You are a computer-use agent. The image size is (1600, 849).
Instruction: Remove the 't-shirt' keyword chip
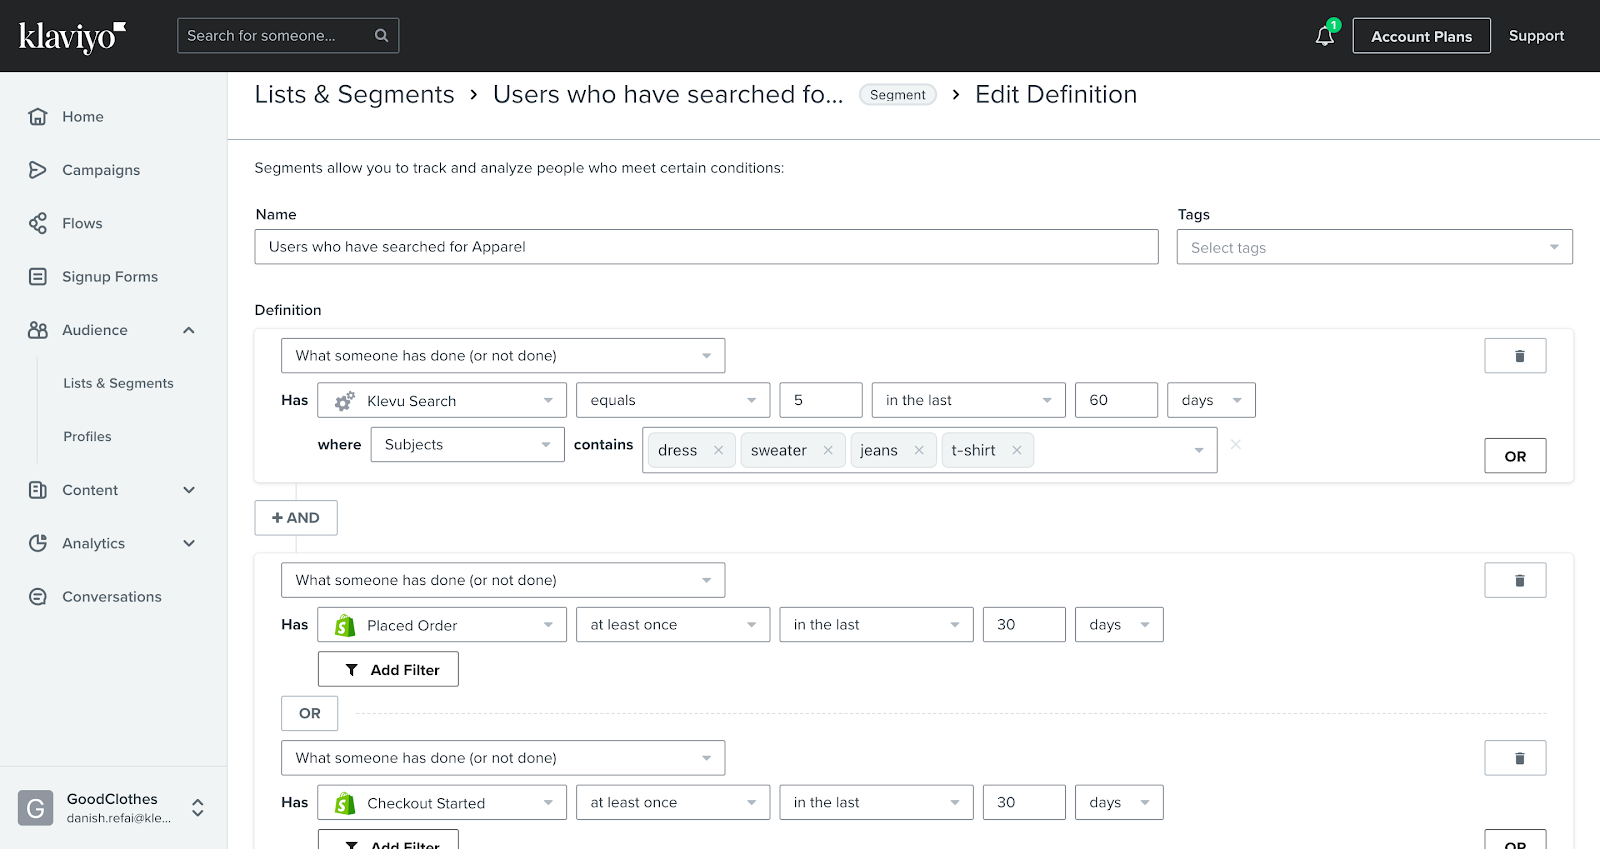pyautogui.click(x=1017, y=451)
